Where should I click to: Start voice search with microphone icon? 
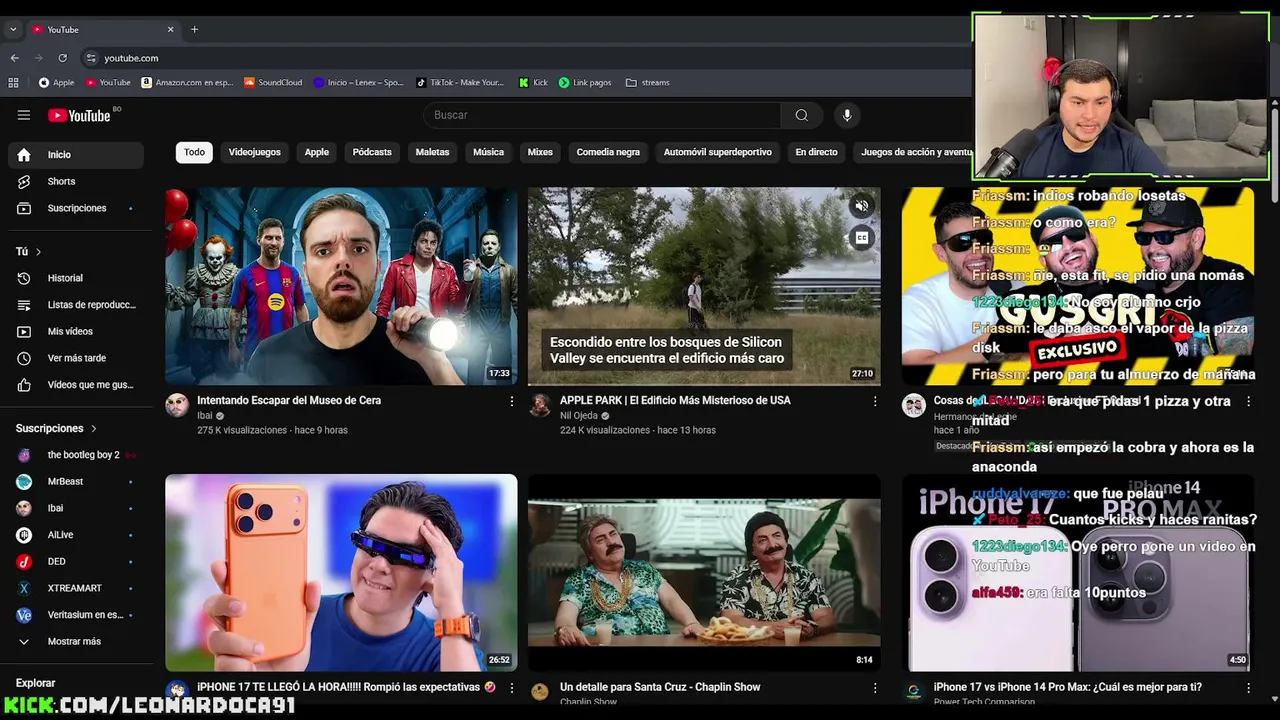point(847,115)
